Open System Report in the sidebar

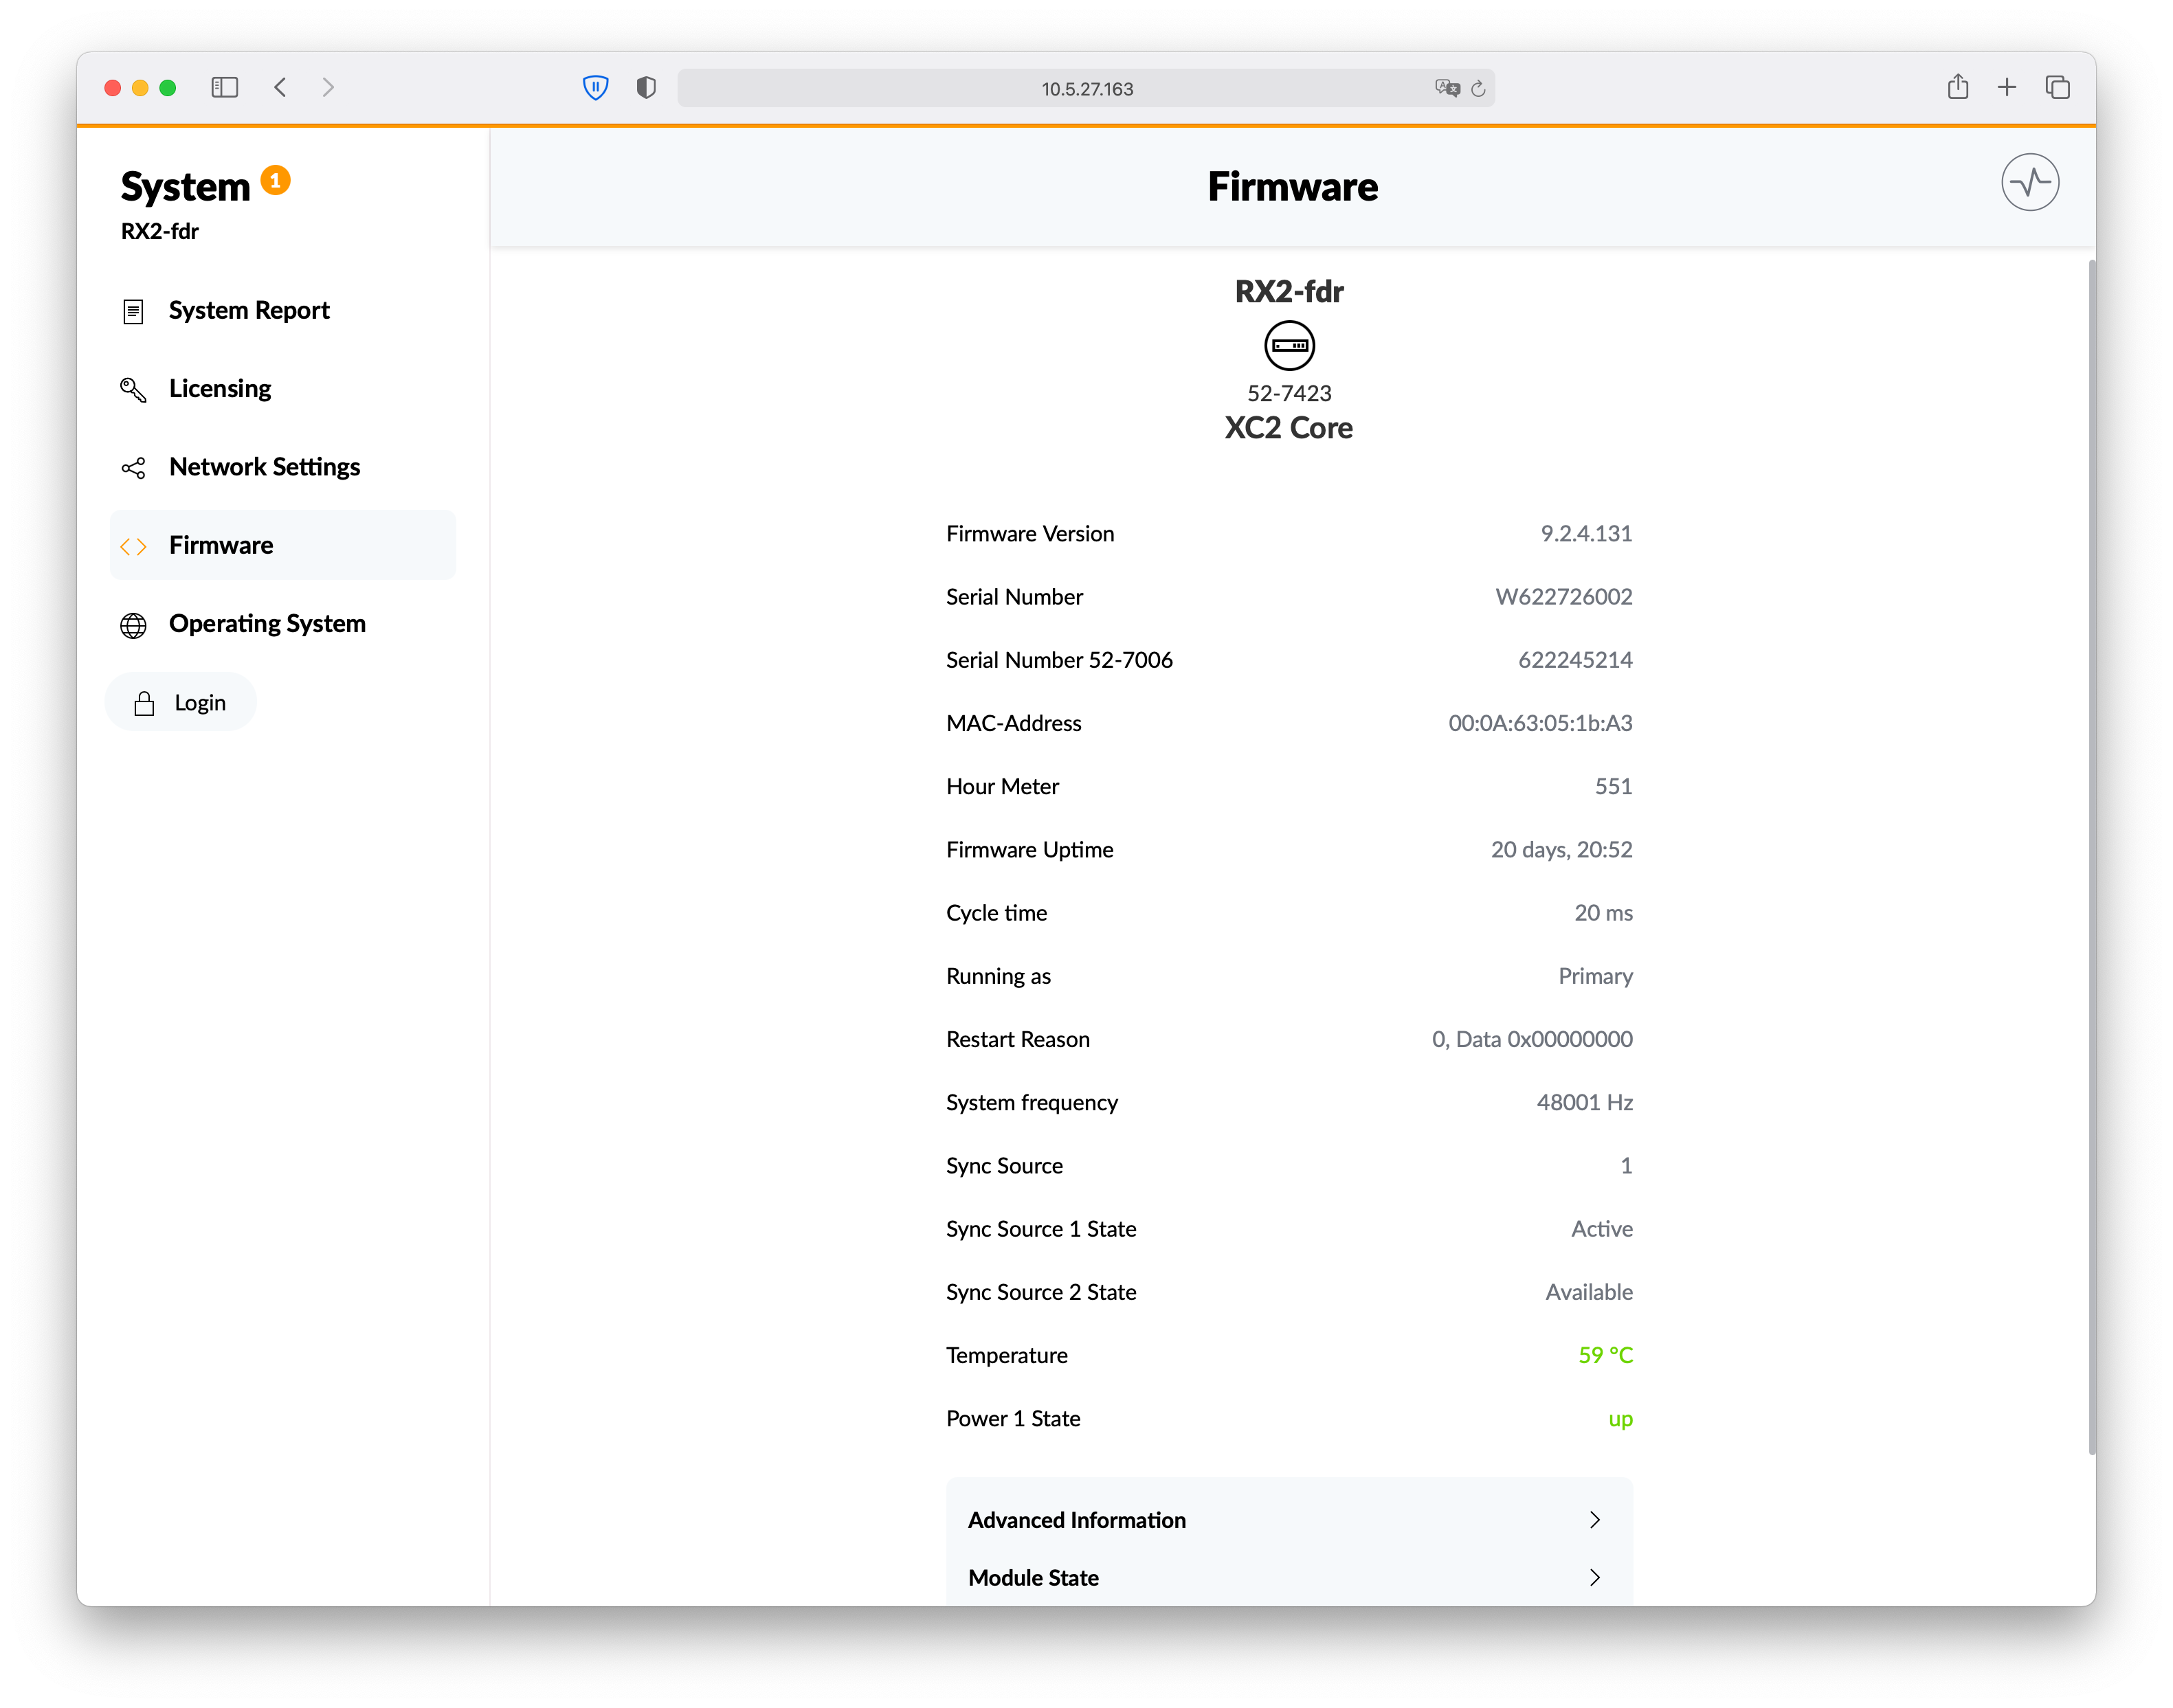point(282,310)
